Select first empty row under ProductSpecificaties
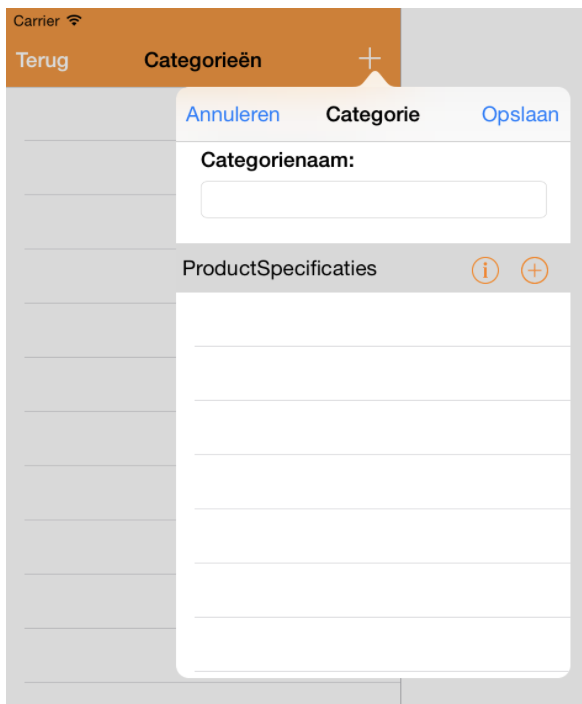The height and width of the screenshot is (704, 582). [x=373, y=319]
